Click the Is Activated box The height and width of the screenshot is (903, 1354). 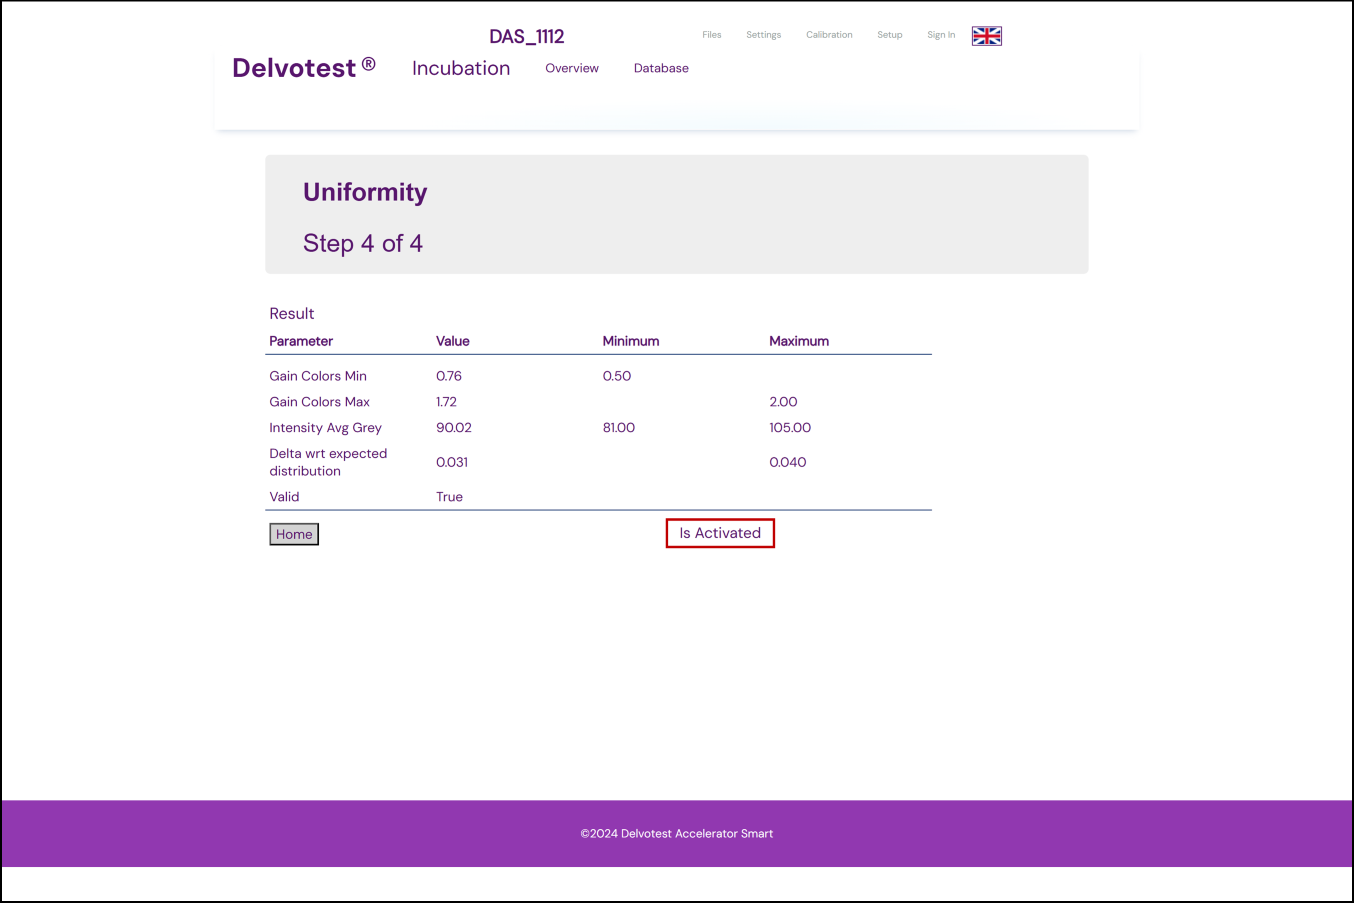pyautogui.click(x=720, y=533)
